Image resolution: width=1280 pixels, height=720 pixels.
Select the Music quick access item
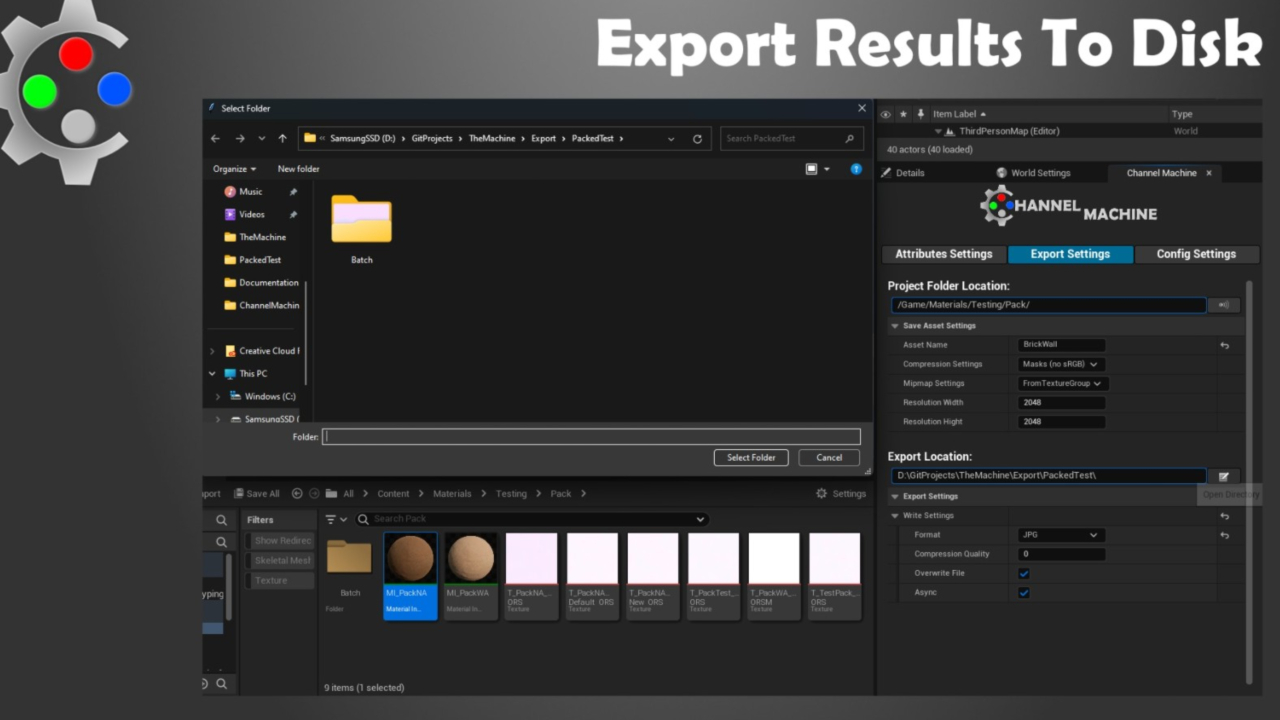(250, 192)
